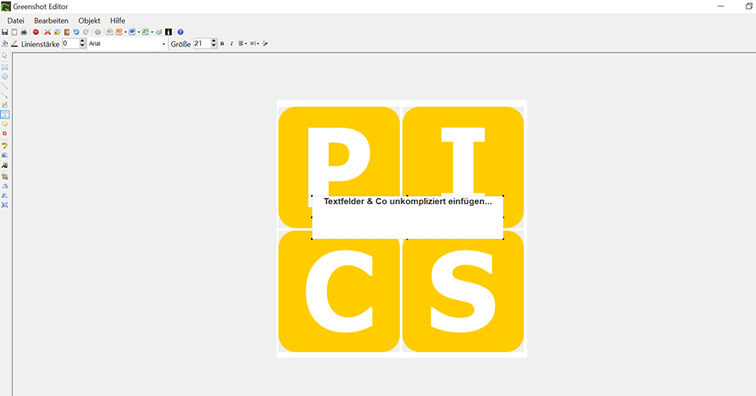Viewport: 756px width, 396px height.
Task: Toggle italic text formatting
Action: coord(231,43)
